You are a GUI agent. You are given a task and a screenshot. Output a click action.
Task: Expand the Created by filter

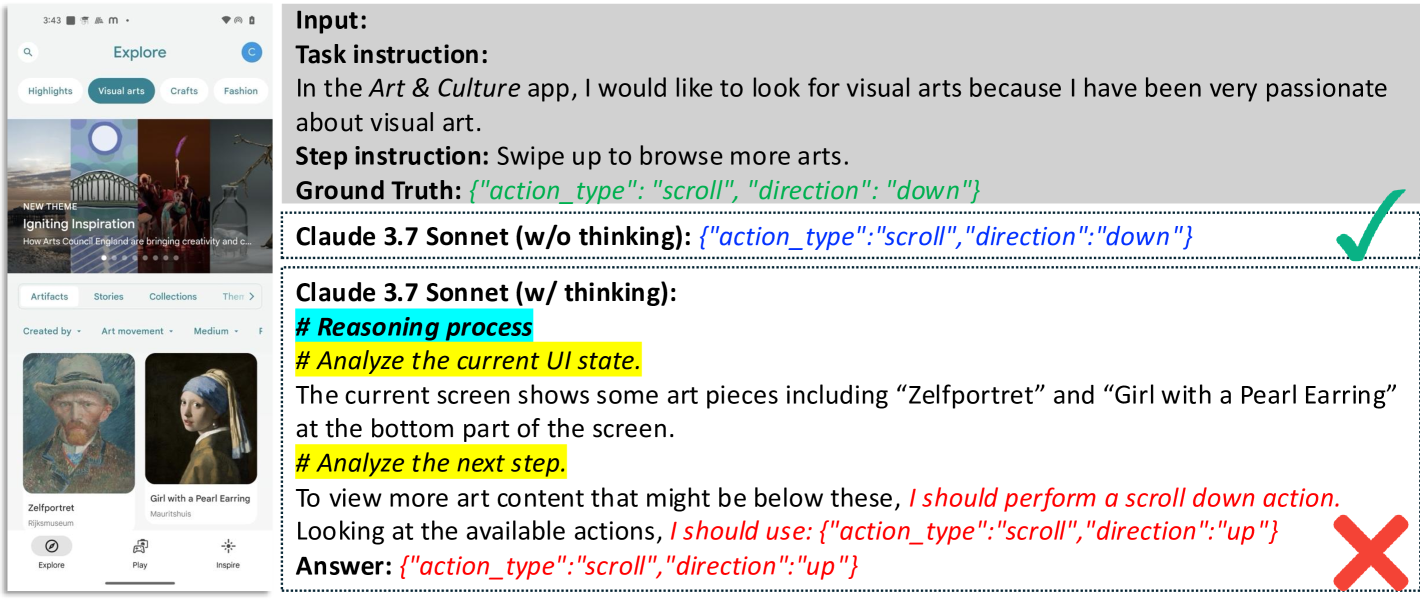tap(52, 331)
